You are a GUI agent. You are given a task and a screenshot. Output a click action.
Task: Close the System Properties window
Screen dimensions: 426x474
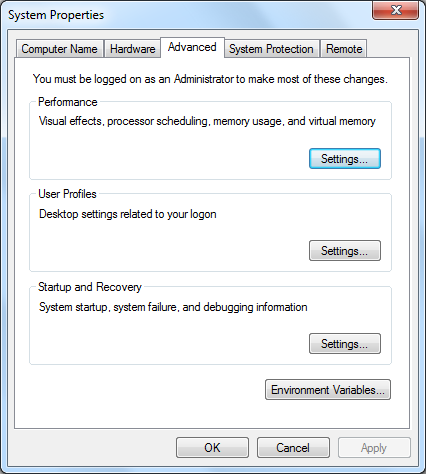pos(395,10)
